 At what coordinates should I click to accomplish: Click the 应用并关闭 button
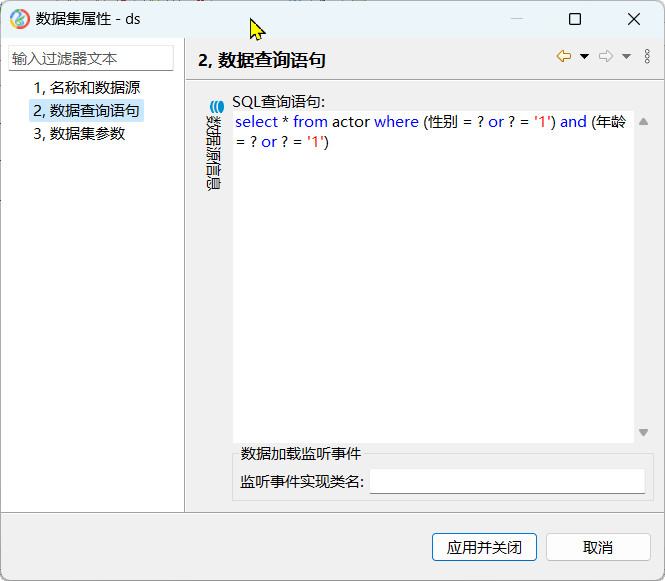pos(484,547)
